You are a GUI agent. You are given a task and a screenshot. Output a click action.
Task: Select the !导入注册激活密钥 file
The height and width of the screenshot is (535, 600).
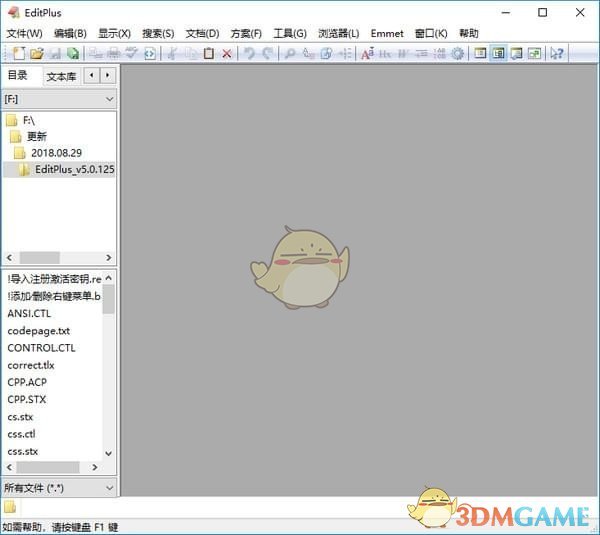54,279
